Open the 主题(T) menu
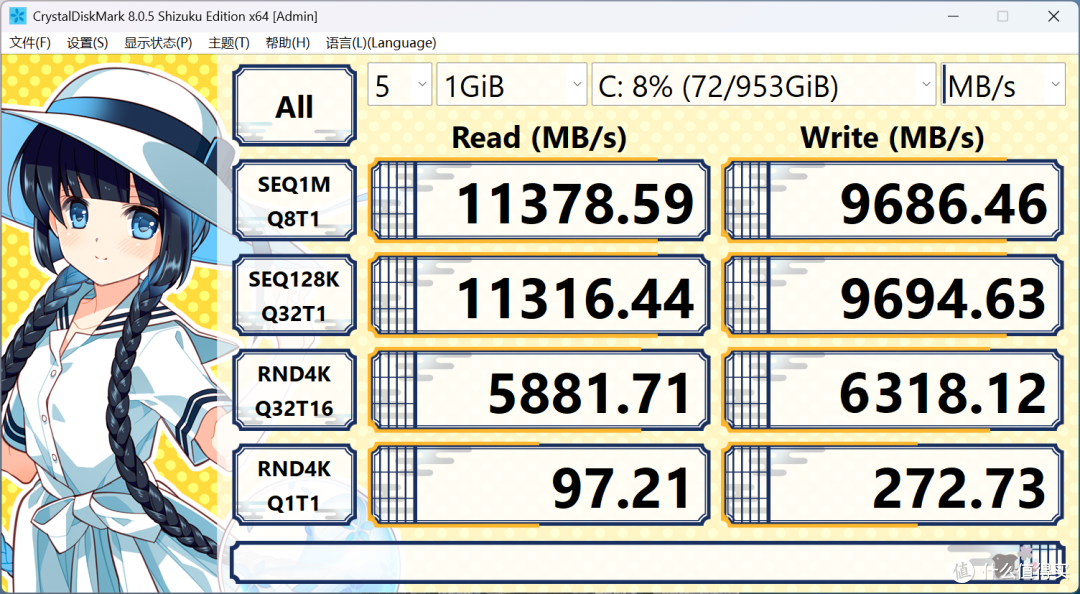This screenshot has width=1080, height=594. (229, 43)
